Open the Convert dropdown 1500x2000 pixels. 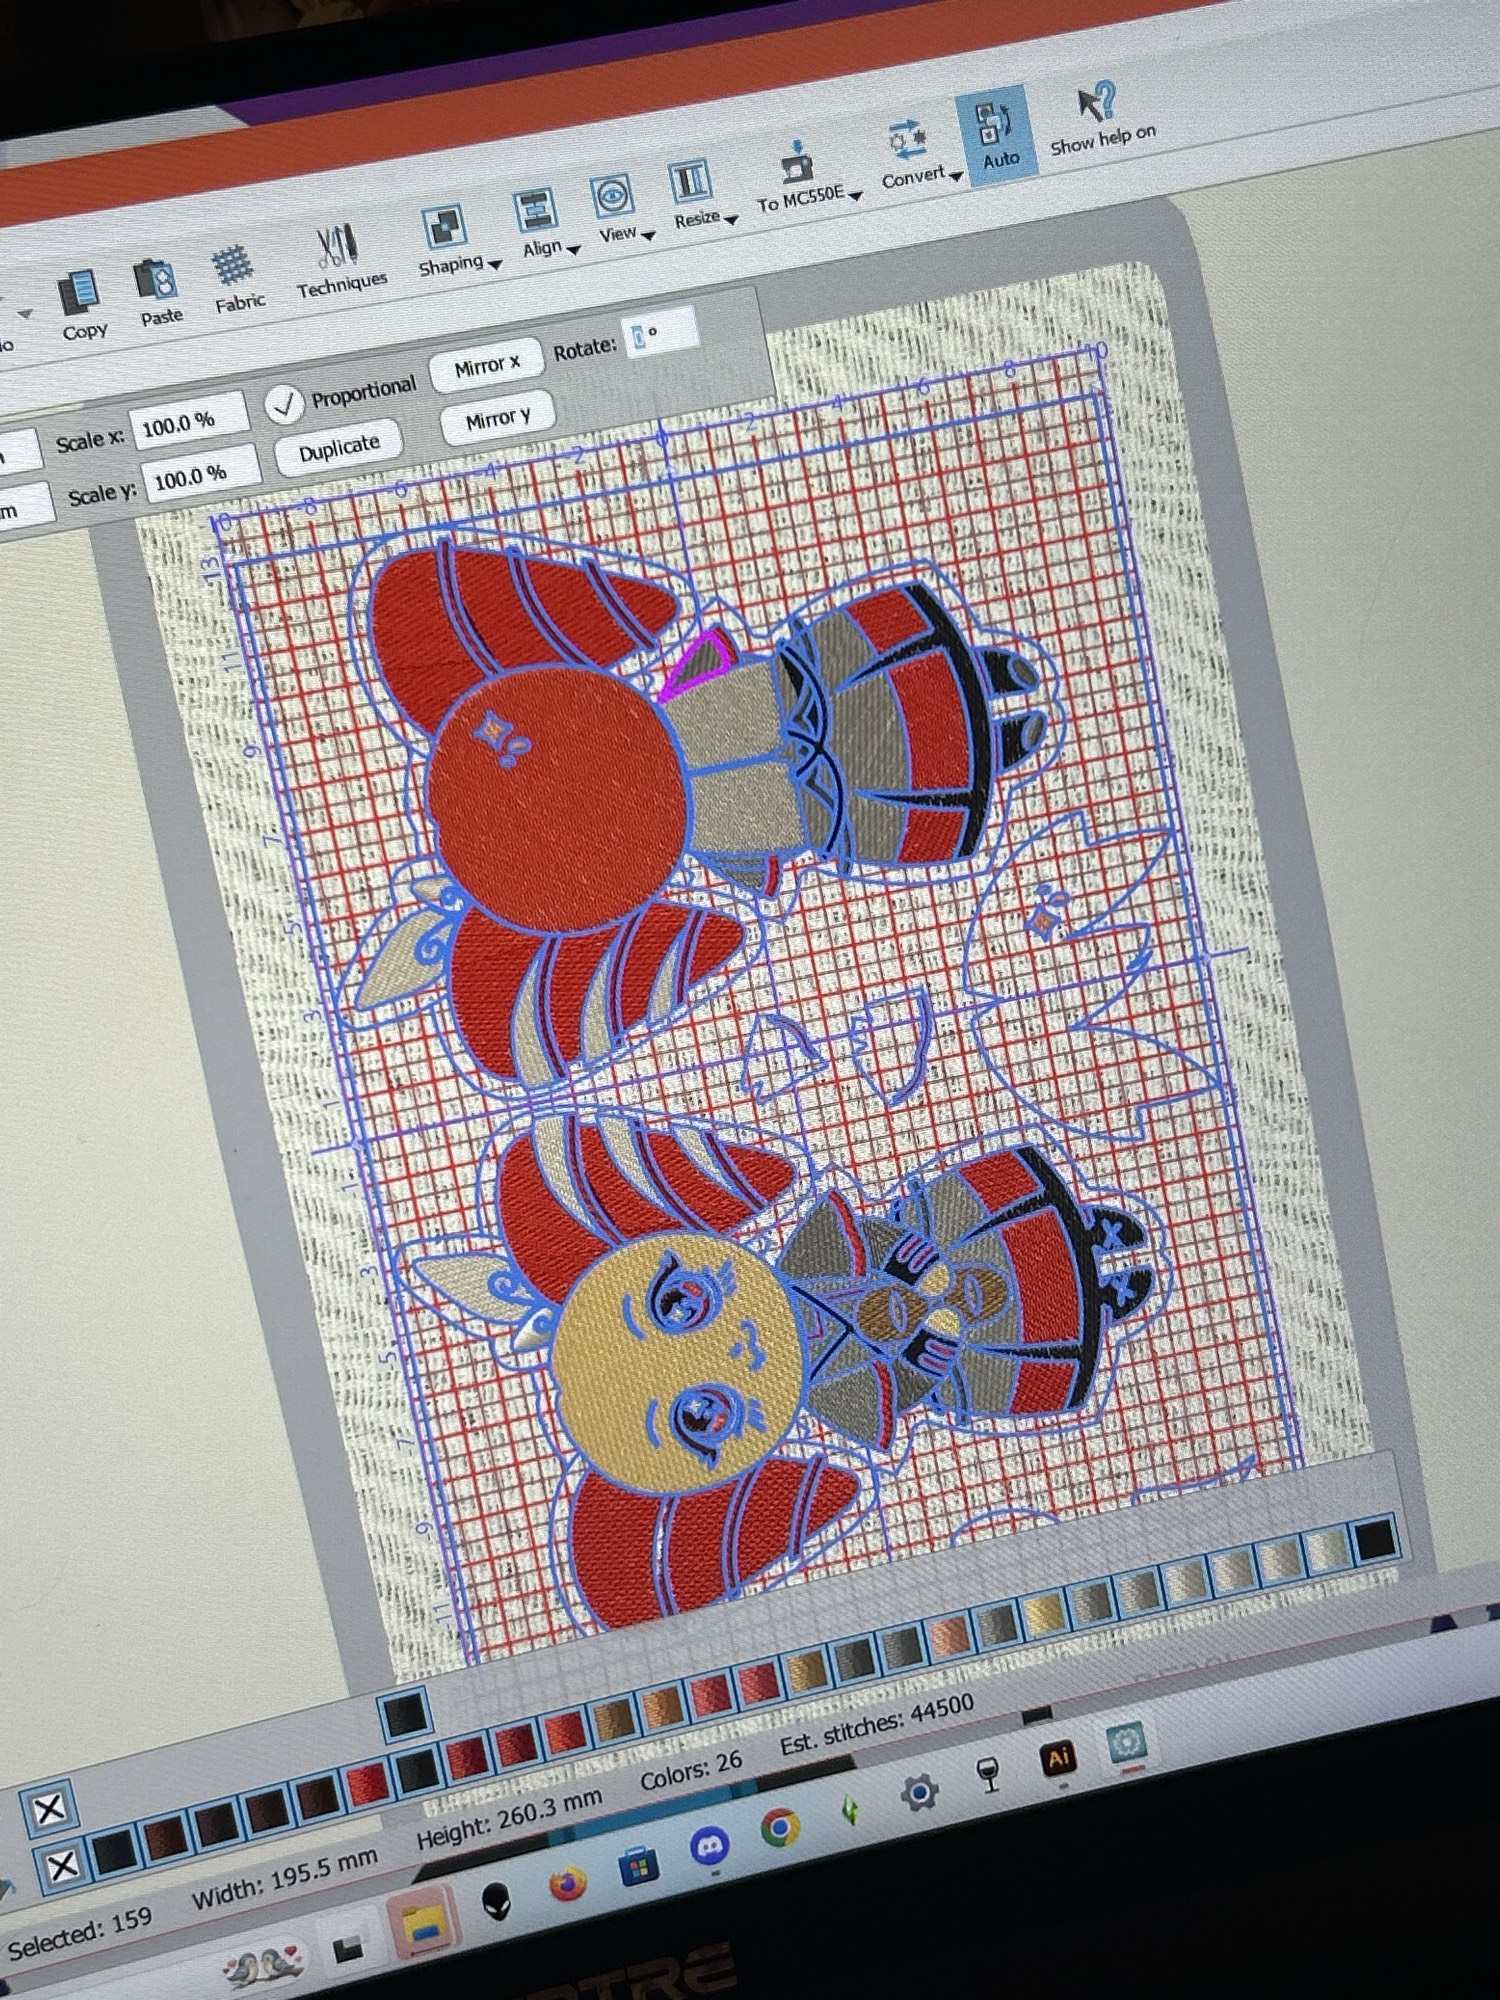[956, 176]
